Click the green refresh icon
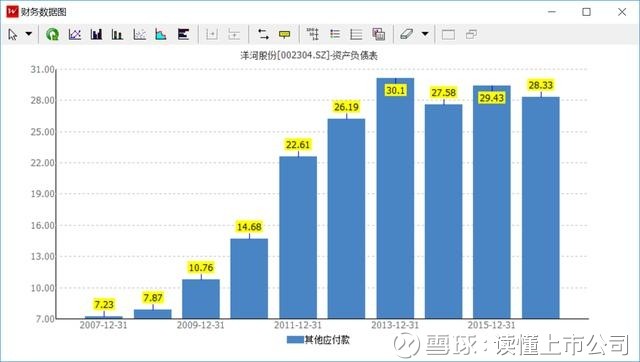Image resolution: width=640 pixels, height=362 pixels. click(52, 34)
